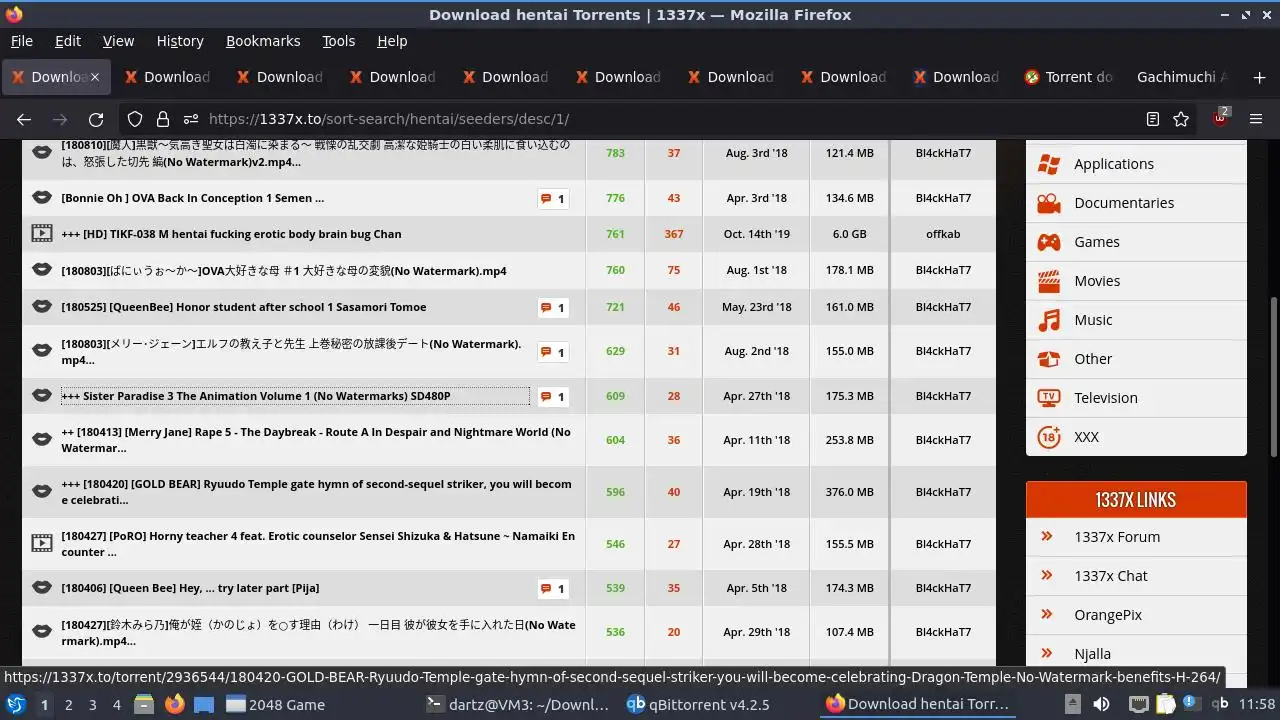Open uploader offkab profile link
This screenshot has width=1280, height=720.
(x=943, y=234)
